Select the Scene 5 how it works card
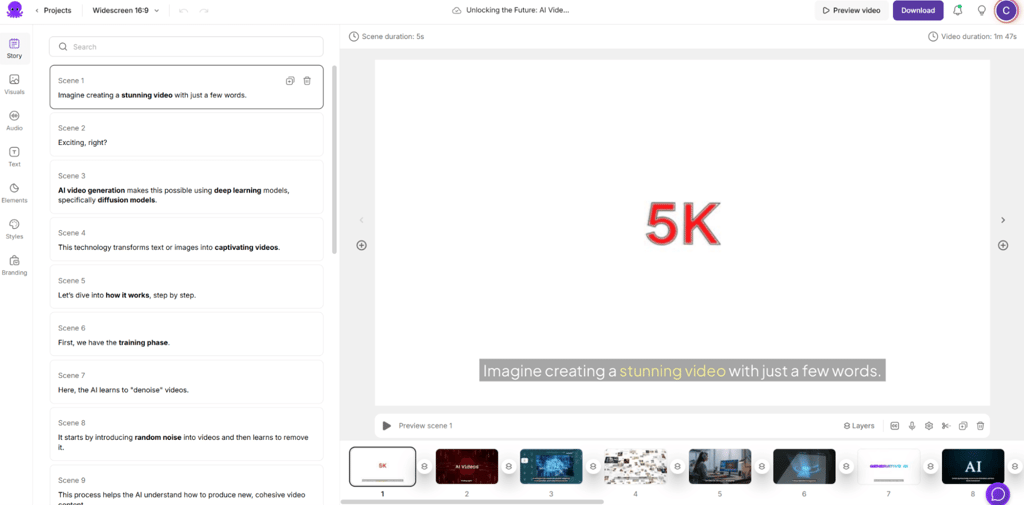The image size is (1024, 505). click(x=186, y=287)
